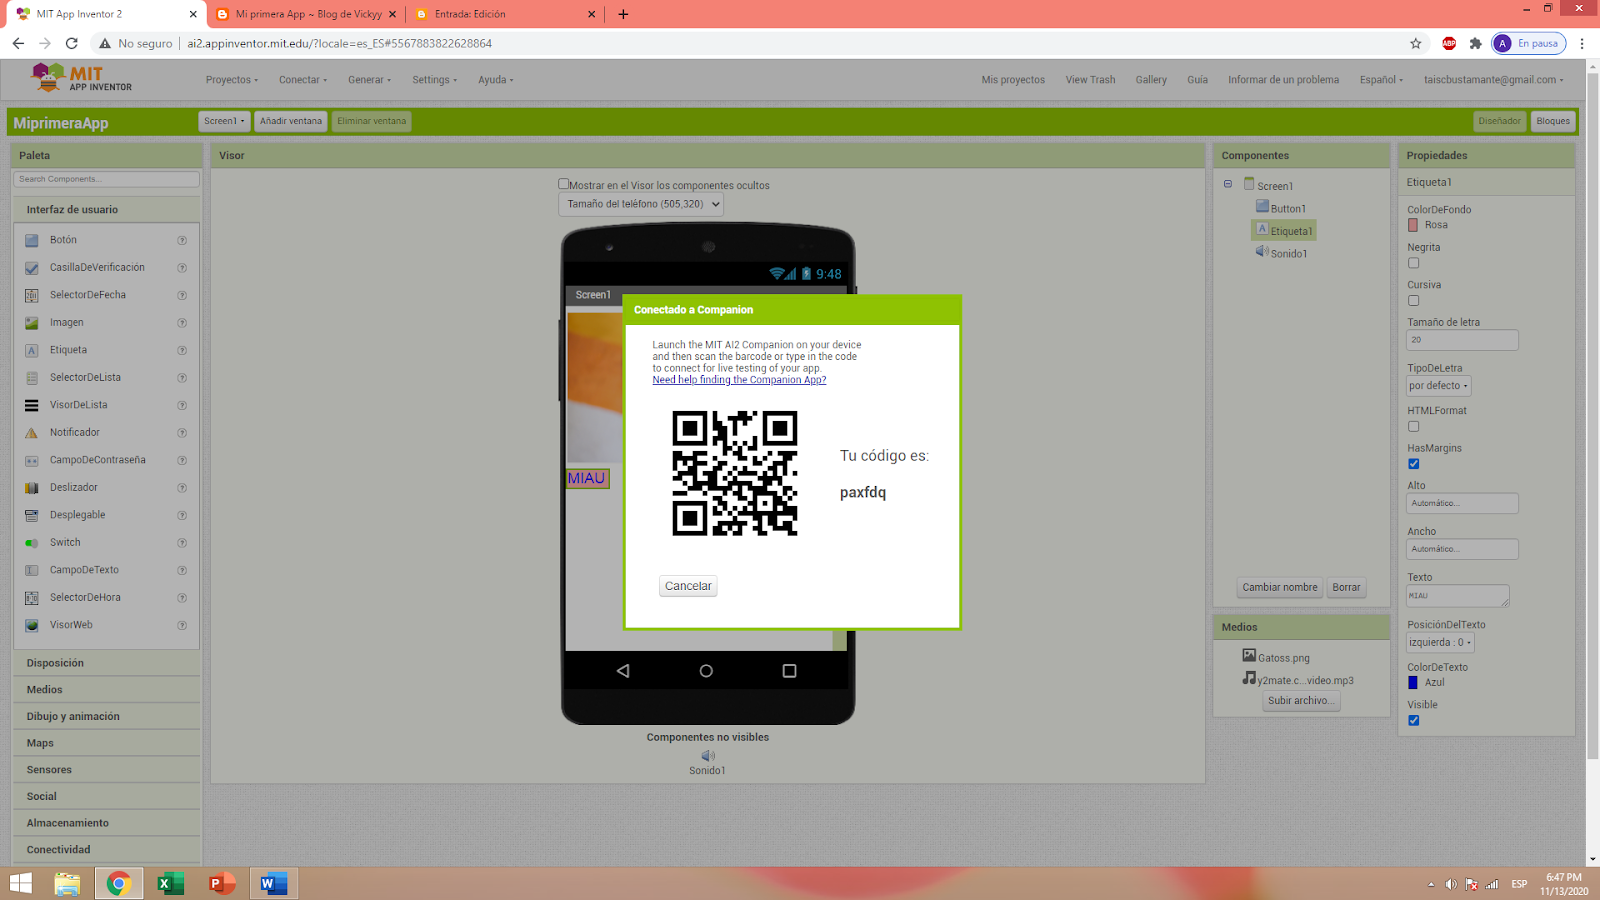Screen dimensions: 1600x900
Task: Enable the Cursiva checkbox
Action: 1413,300
